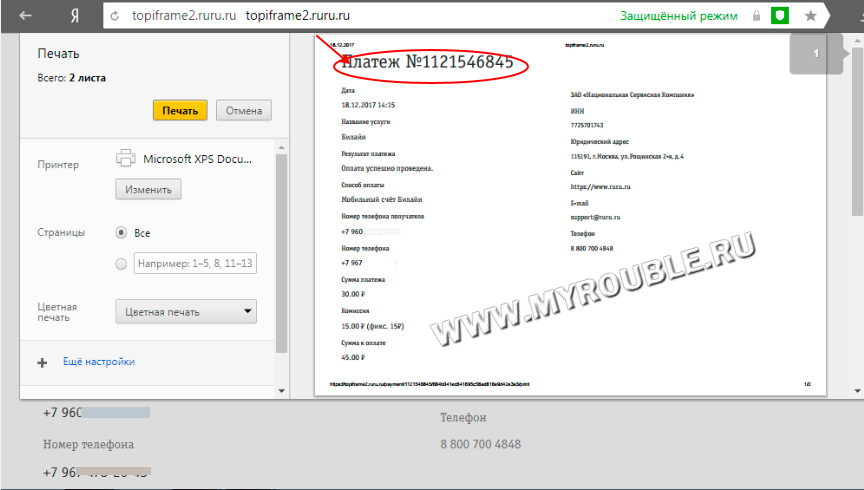Open the green Protect shield icon
The image size is (864, 490).
780,16
